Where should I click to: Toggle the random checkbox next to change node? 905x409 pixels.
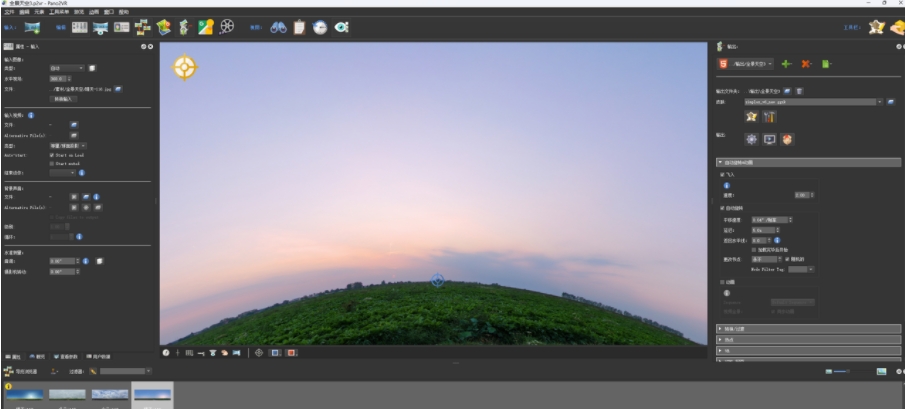[x=787, y=259]
